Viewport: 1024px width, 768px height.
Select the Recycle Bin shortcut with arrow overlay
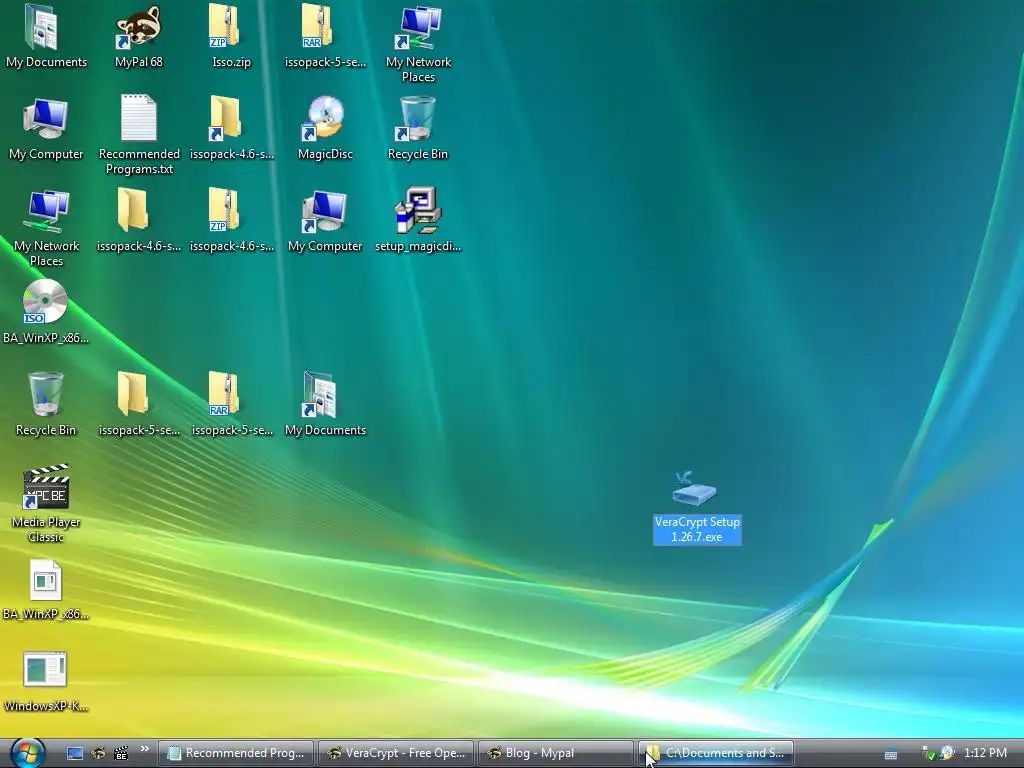(x=418, y=129)
